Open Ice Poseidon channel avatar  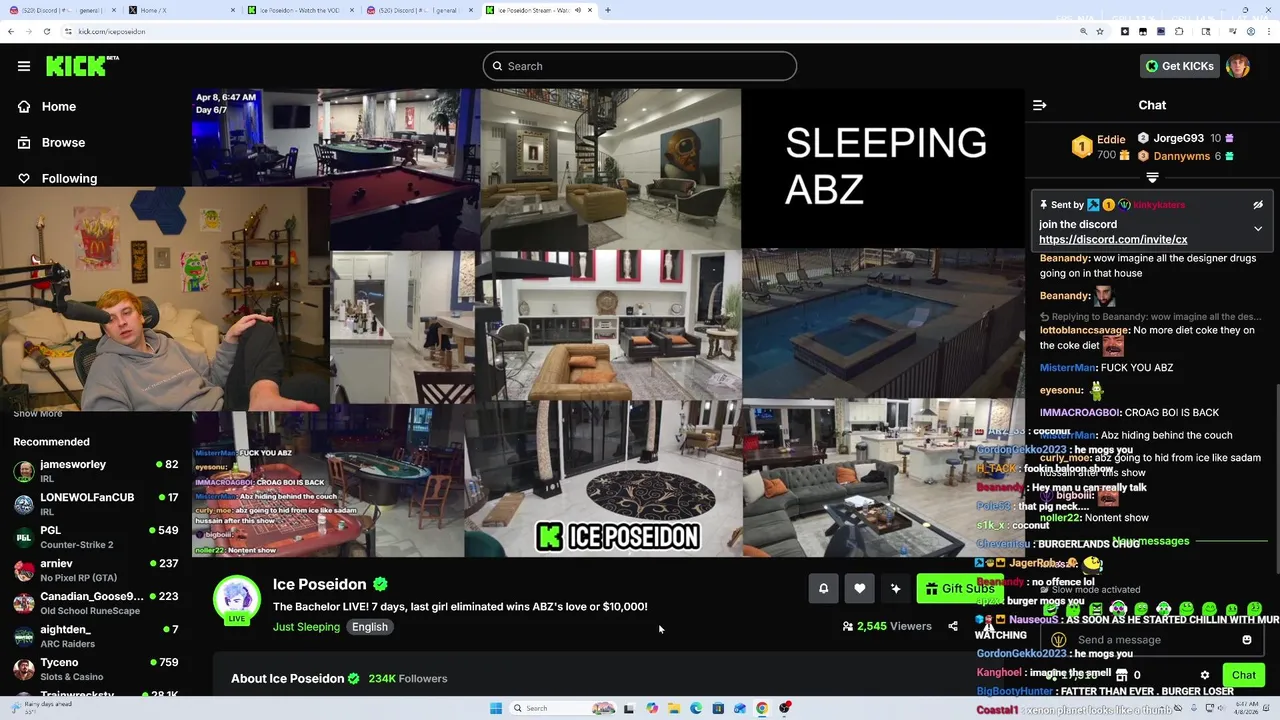pyautogui.click(x=237, y=599)
